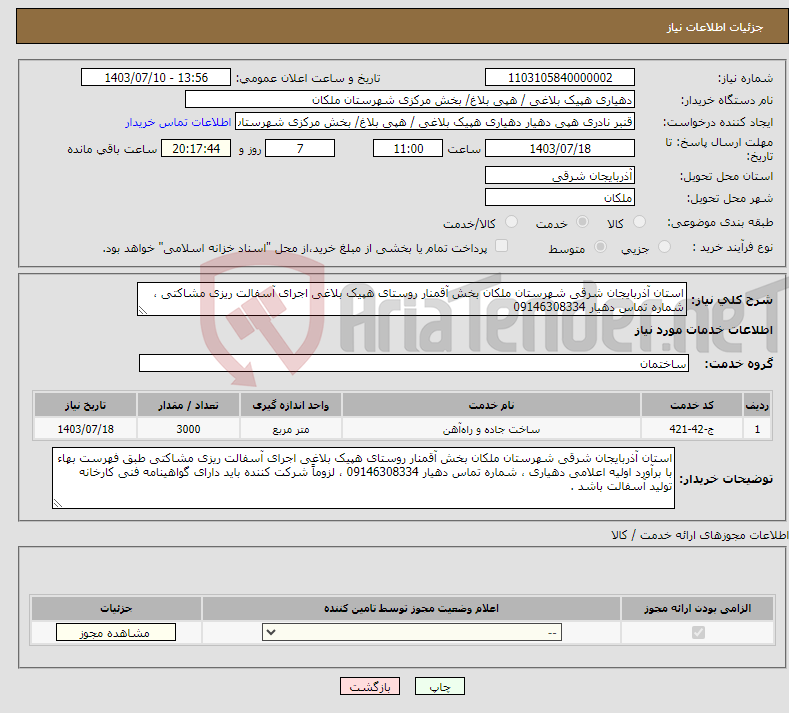Toggle the الزامی بودن ارائه مجوز checkbox
The width and height of the screenshot is (789, 713).
point(698,632)
